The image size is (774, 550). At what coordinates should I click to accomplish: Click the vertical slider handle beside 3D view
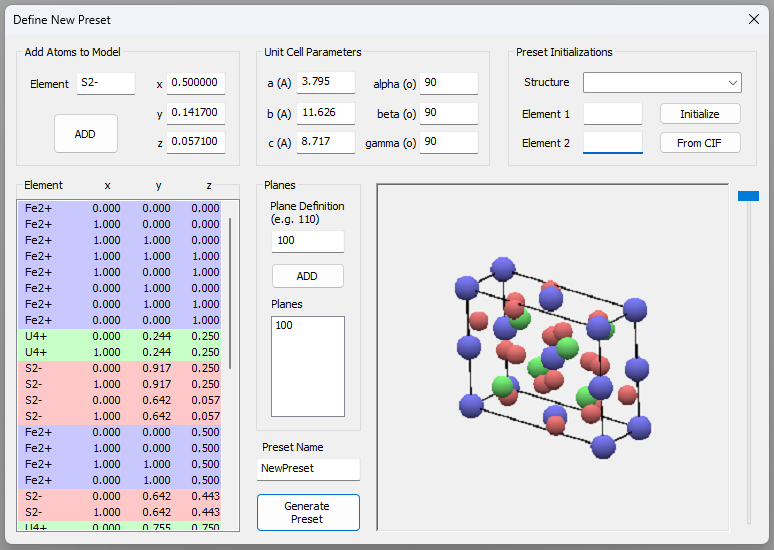748,196
